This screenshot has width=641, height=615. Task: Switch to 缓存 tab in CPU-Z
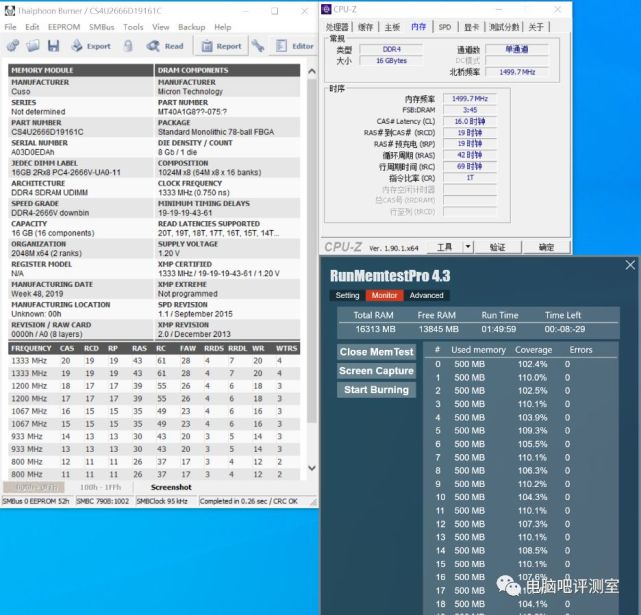pos(365,27)
